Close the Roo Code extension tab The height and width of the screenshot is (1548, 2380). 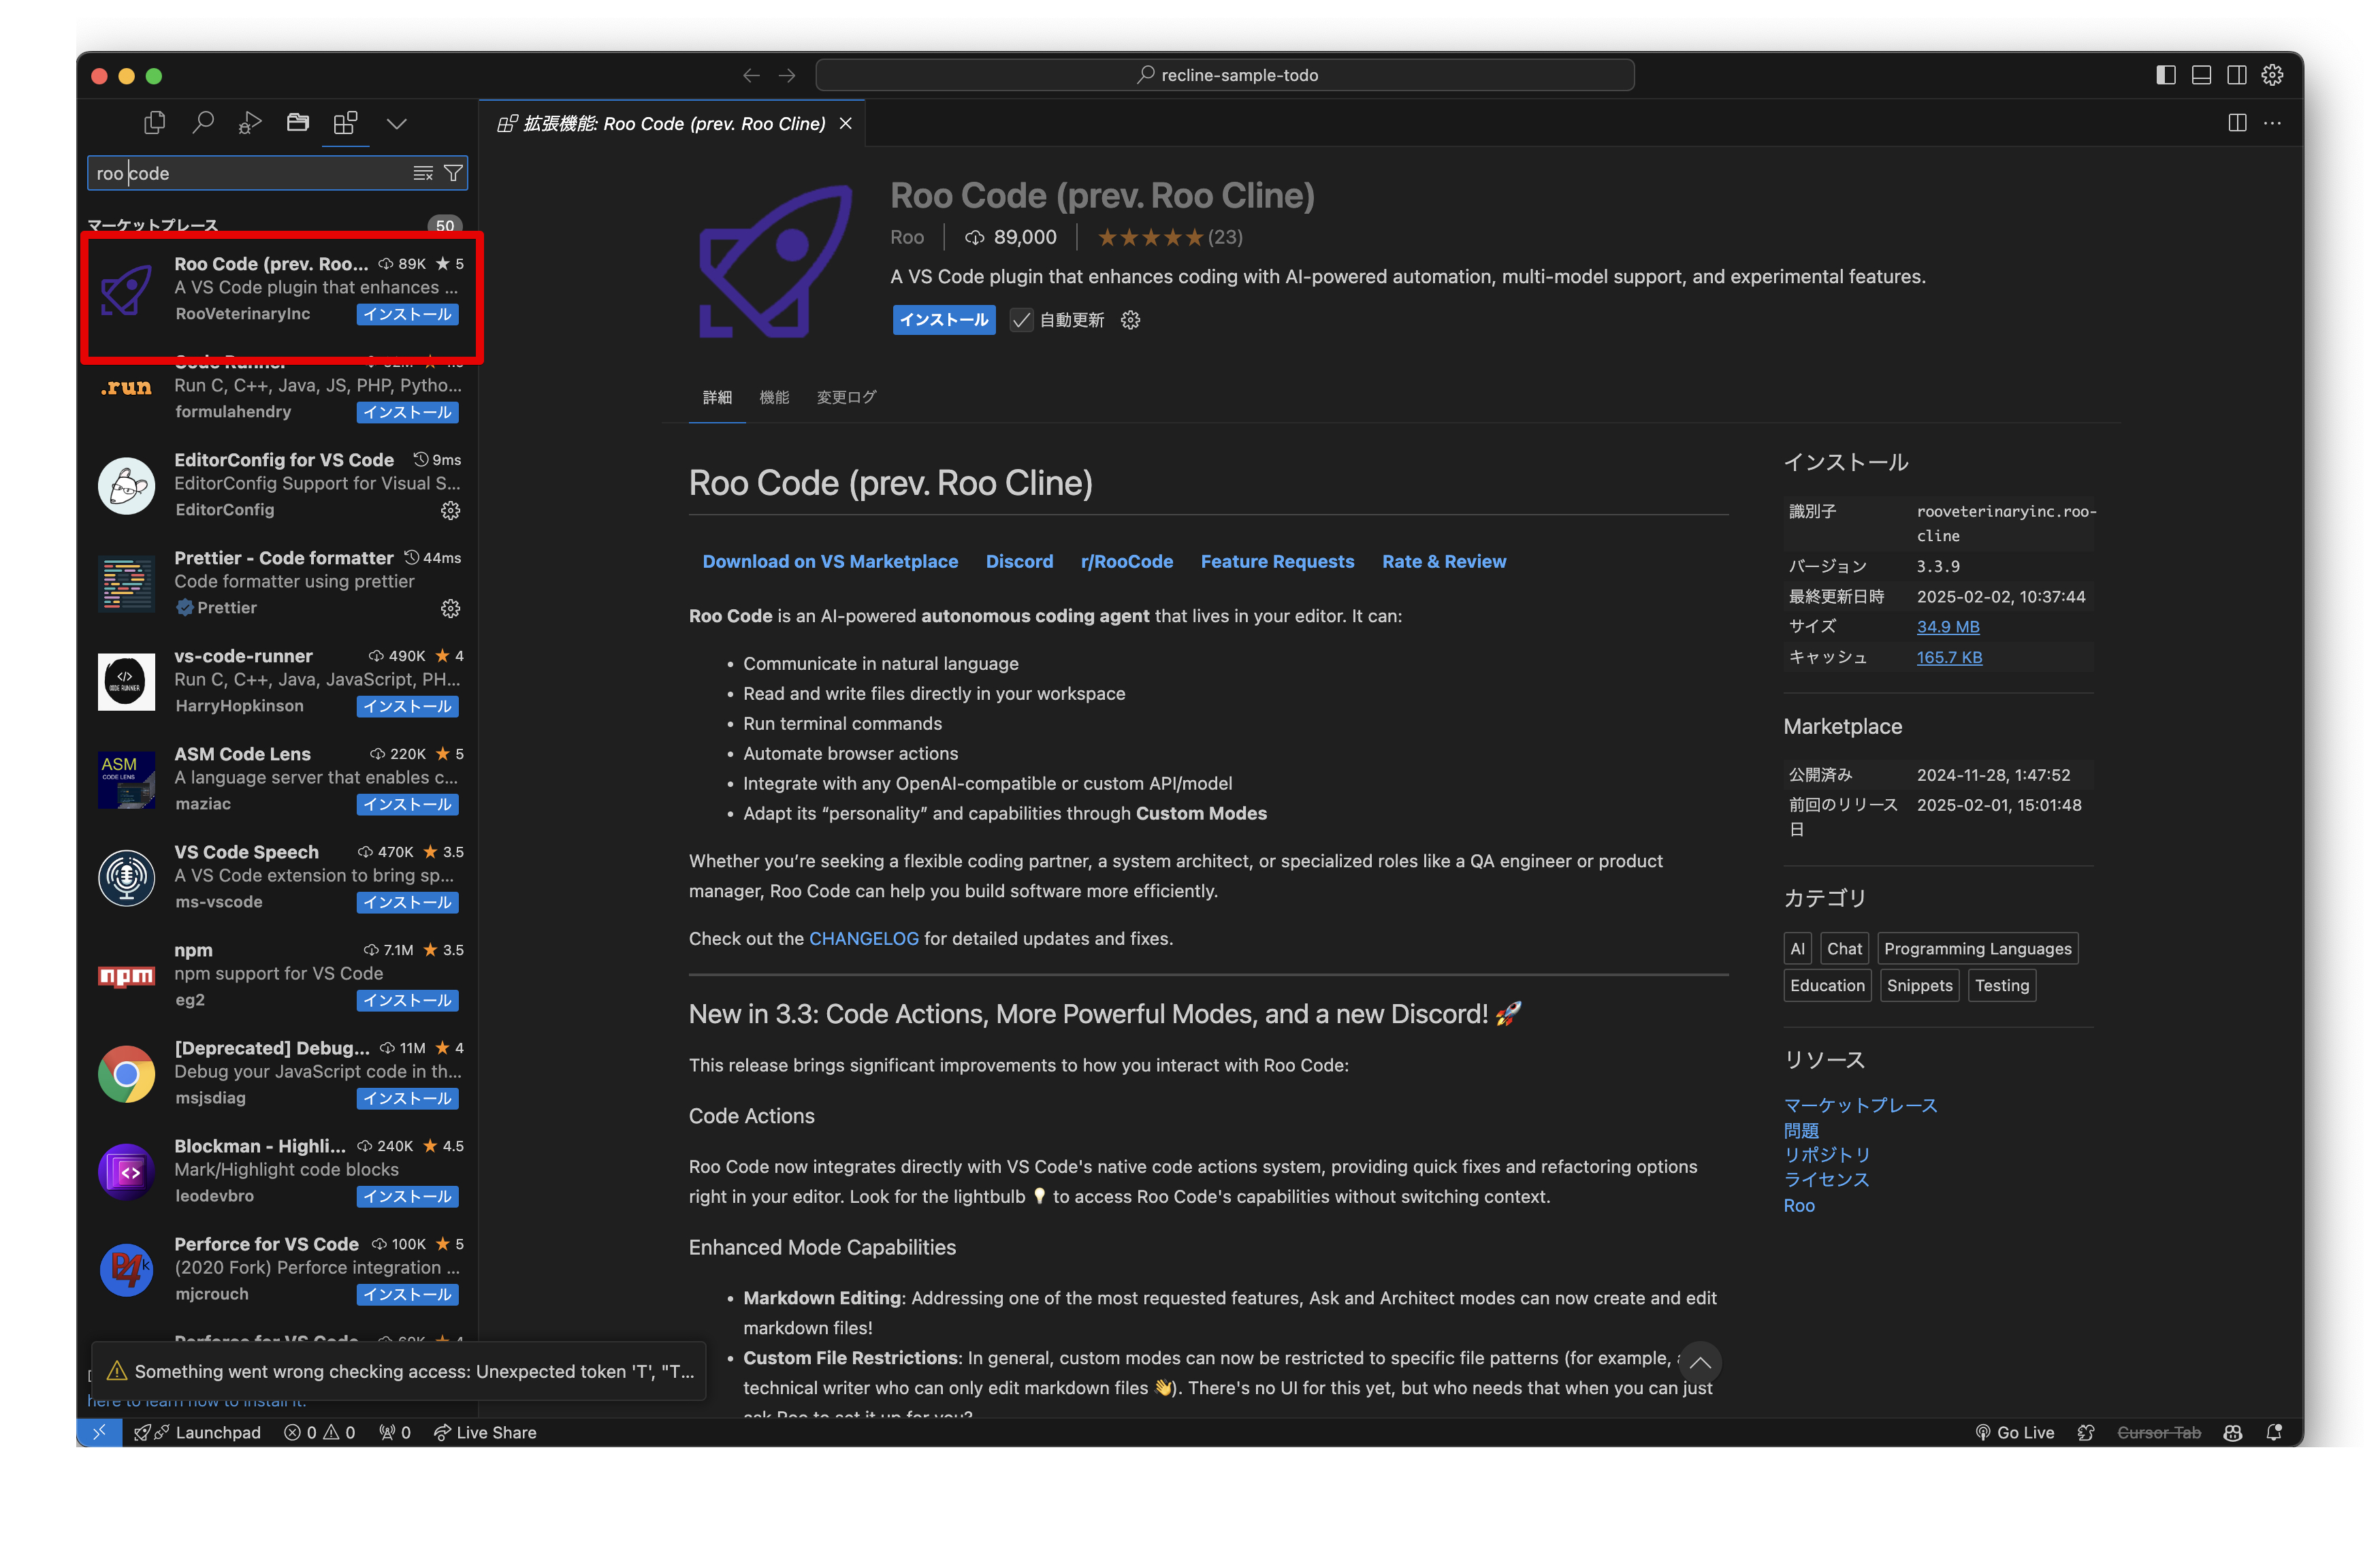[x=846, y=123]
